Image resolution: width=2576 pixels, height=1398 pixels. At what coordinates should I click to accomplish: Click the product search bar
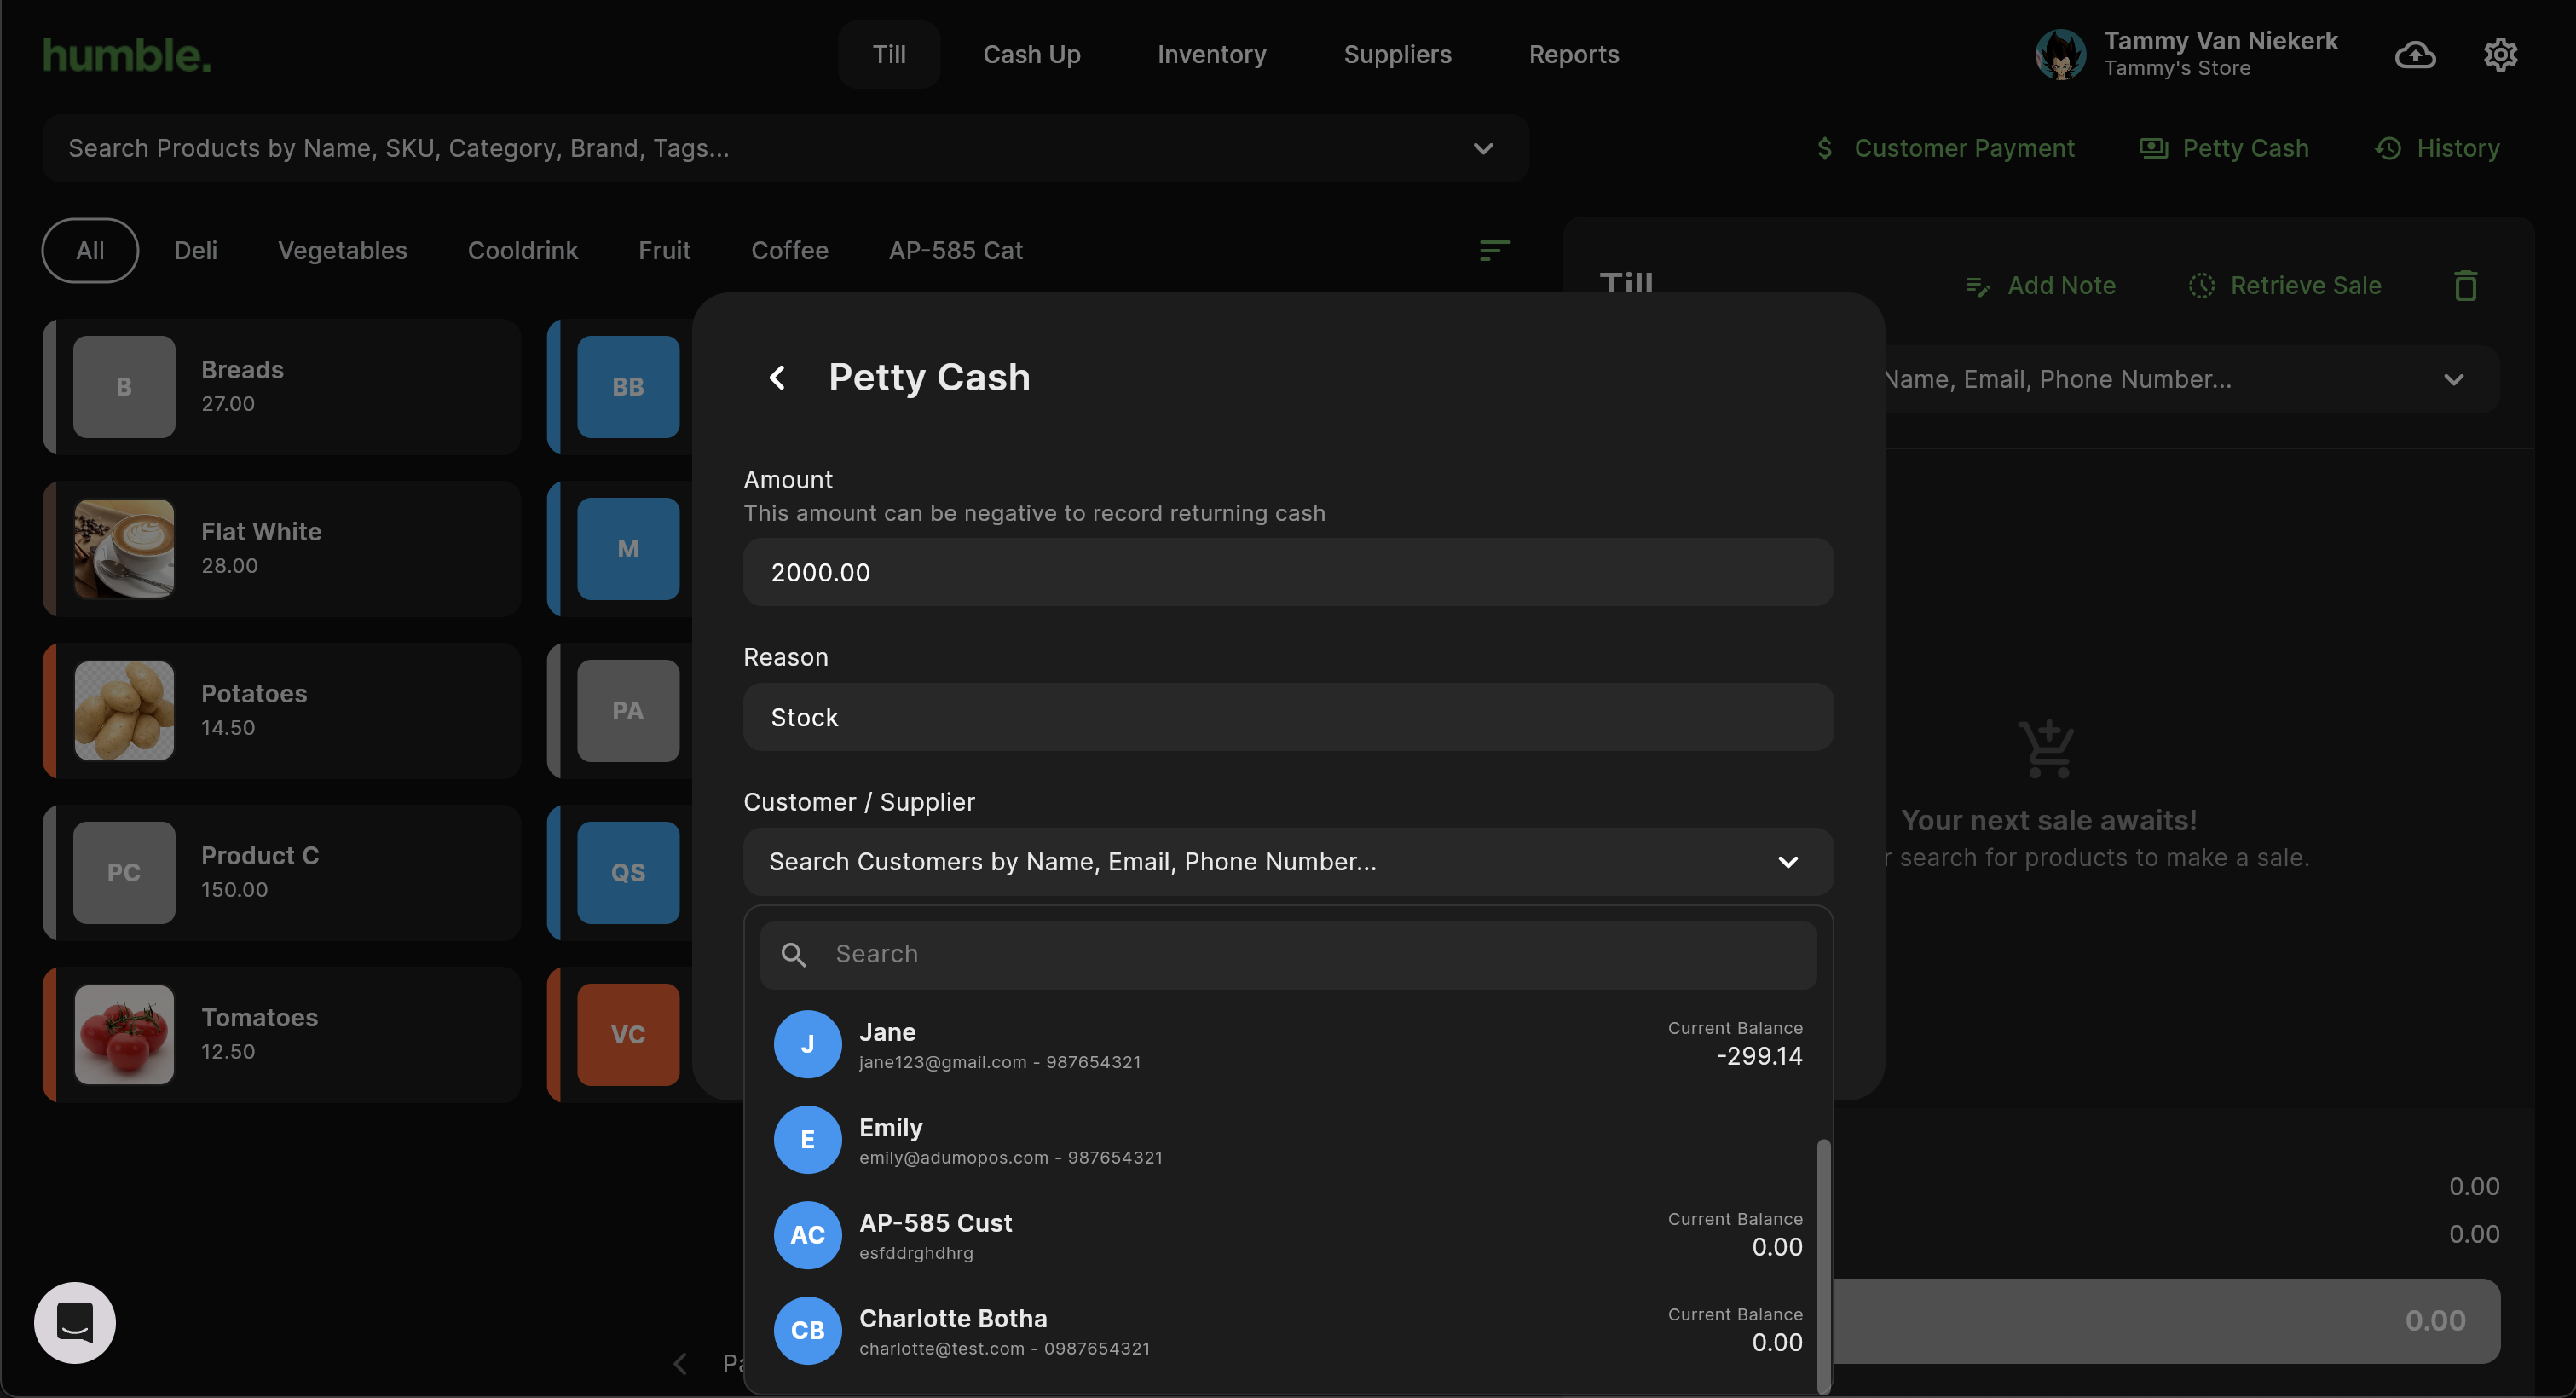click(785, 148)
